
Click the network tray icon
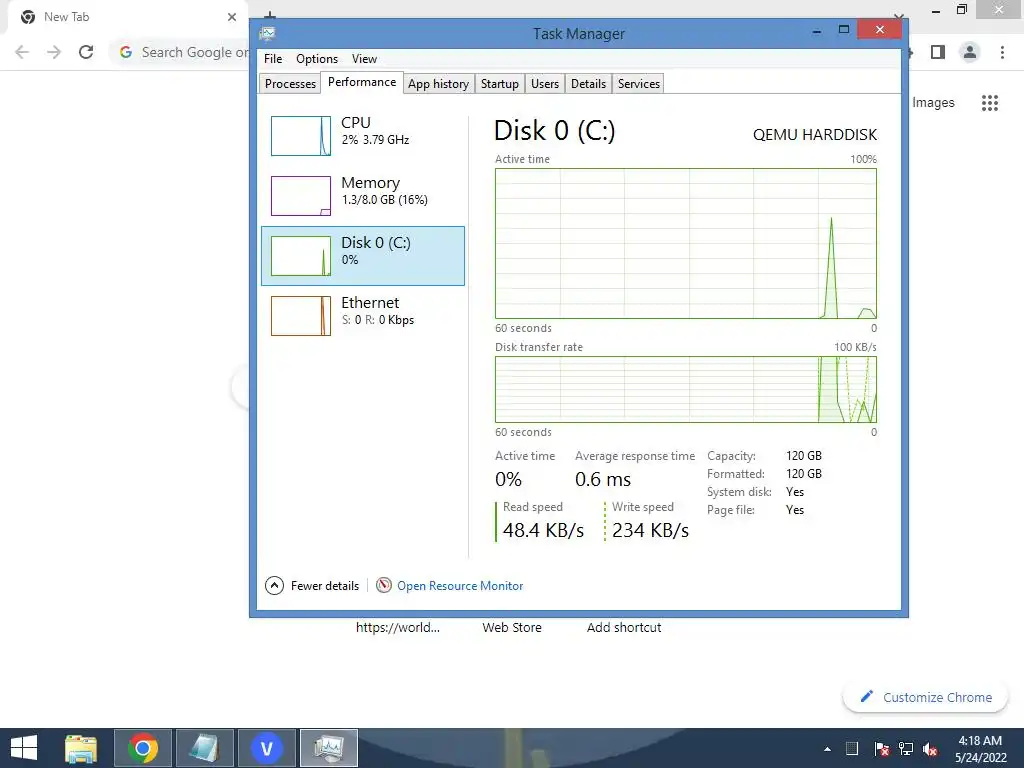[906, 749]
